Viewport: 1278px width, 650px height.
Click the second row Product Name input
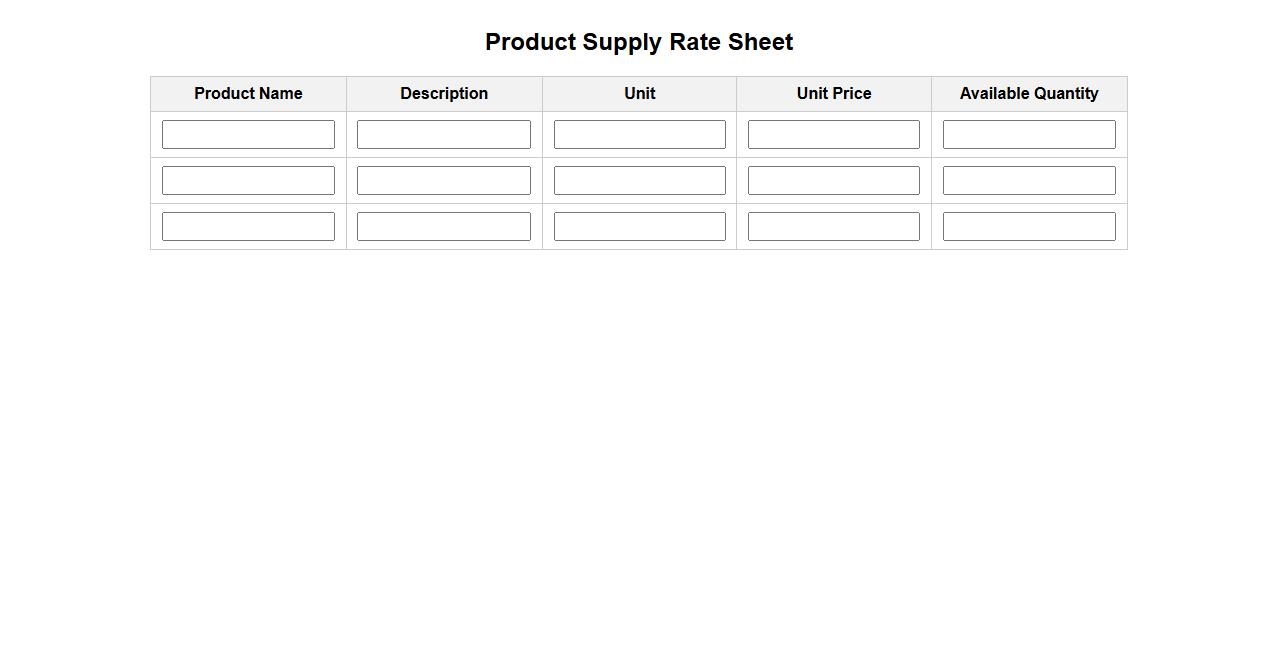coord(248,180)
